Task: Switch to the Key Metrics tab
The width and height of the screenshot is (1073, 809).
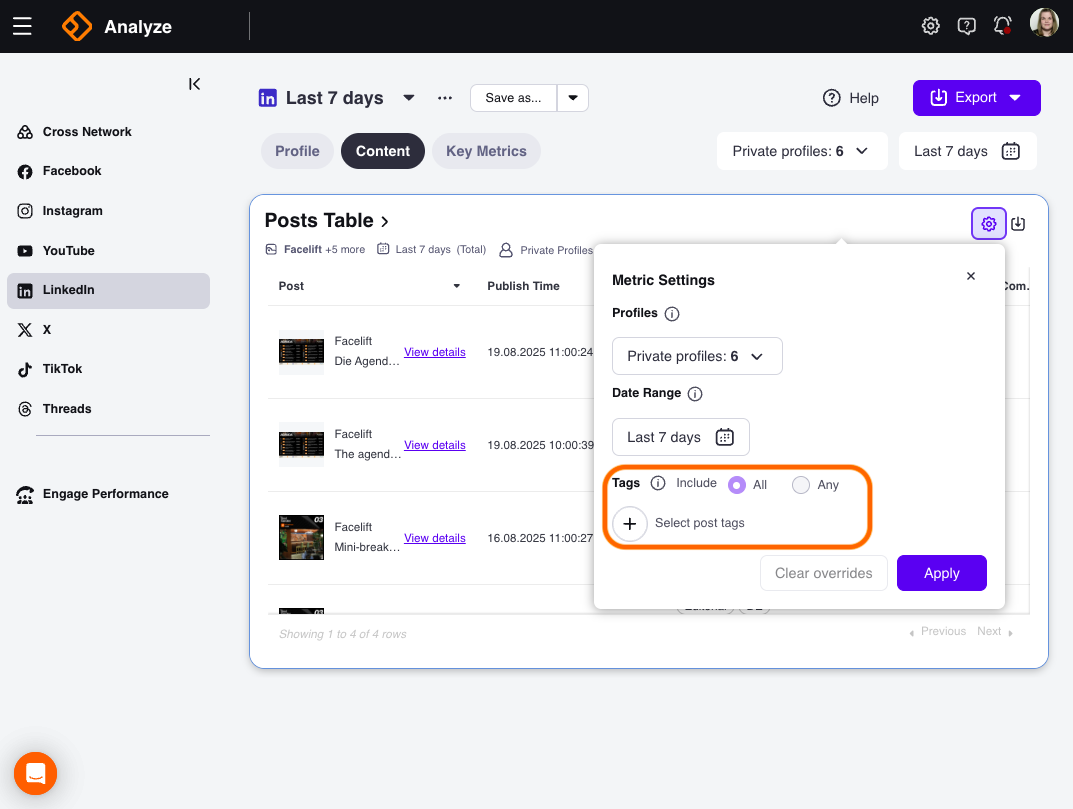Action: point(486,151)
